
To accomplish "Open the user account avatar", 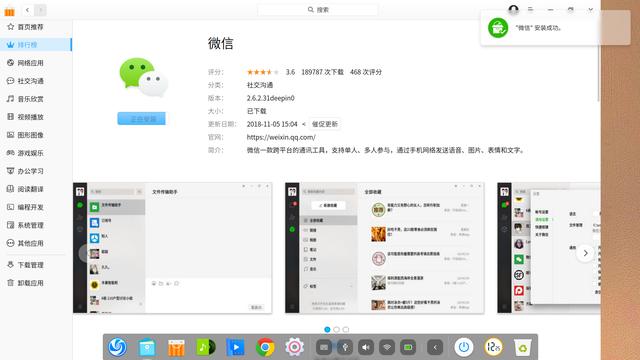I will [513, 9].
